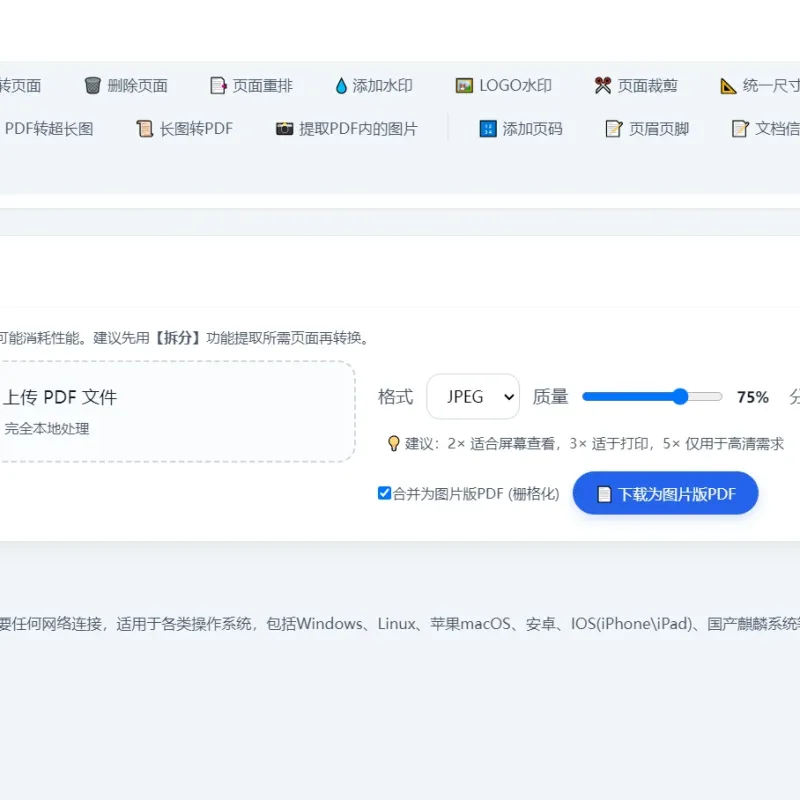800x800 pixels.
Task: Click the 下载为图片版PDF button
Action: [665, 493]
